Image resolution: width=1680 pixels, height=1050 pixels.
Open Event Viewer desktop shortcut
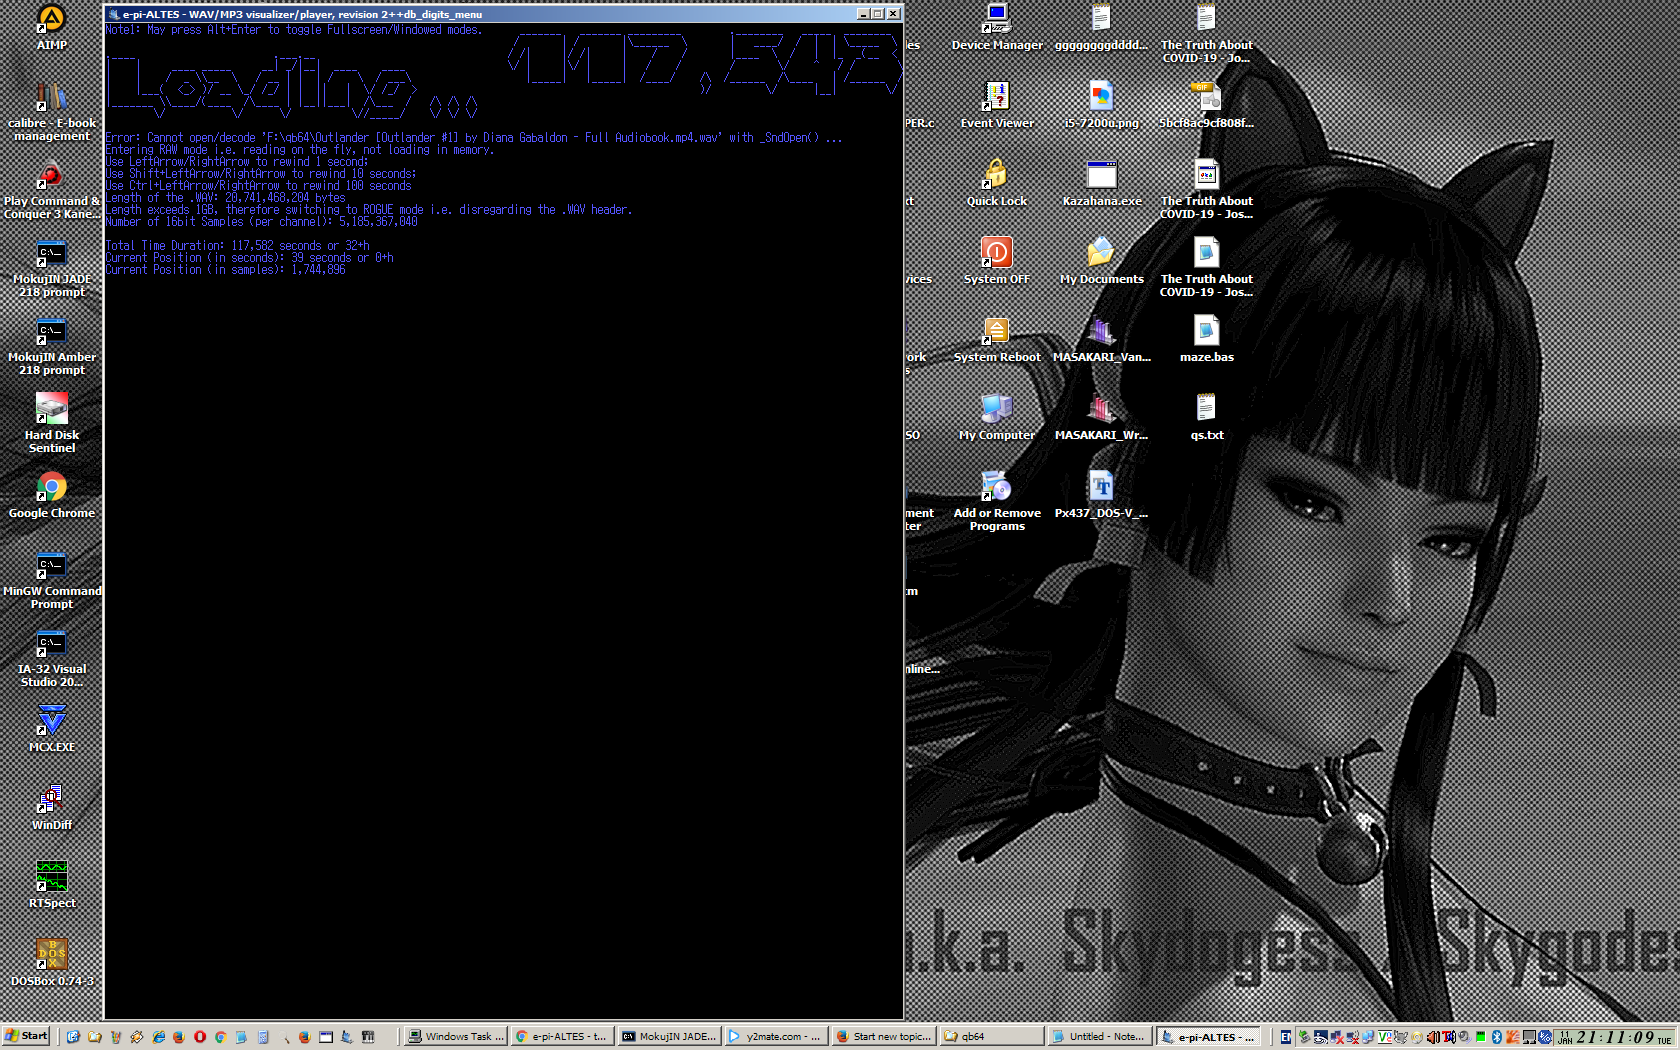pyautogui.click(x=997, y=104)
